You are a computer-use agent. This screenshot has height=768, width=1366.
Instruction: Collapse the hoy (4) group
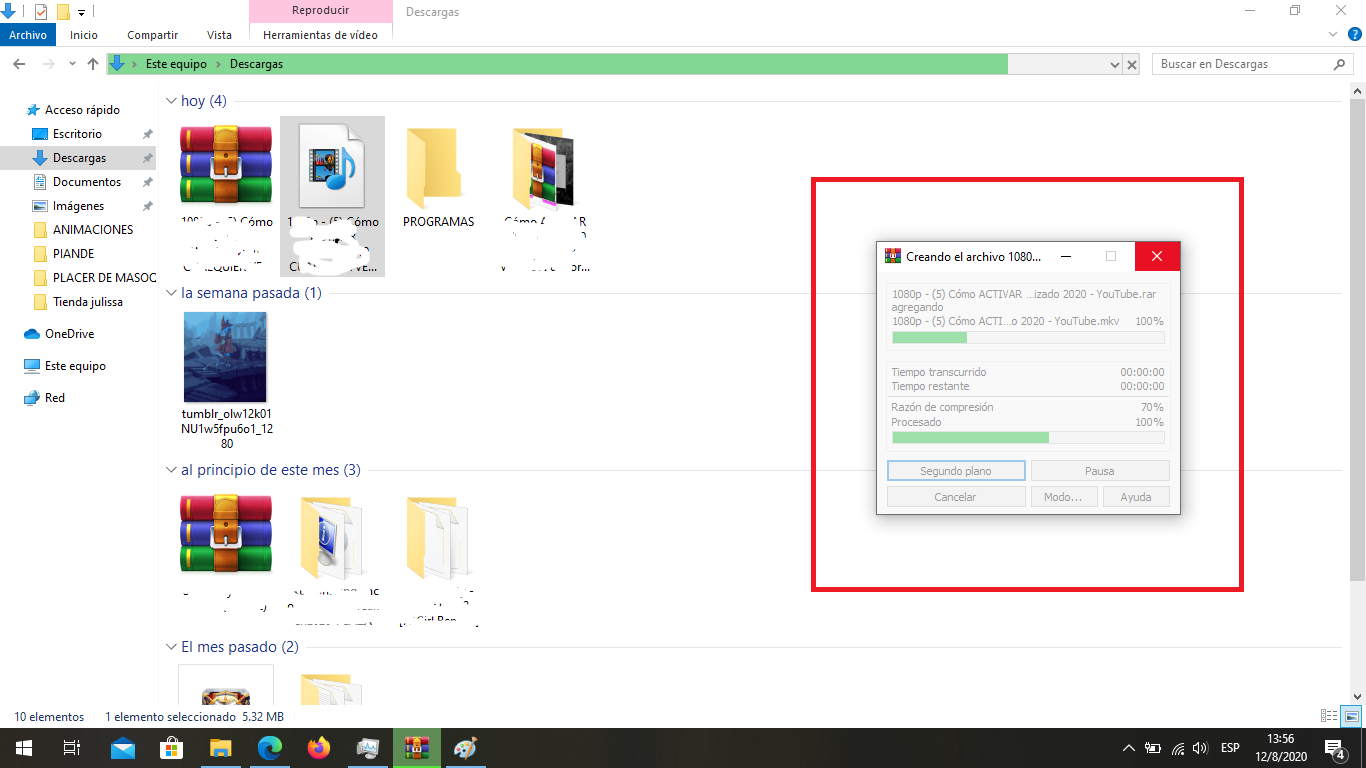(x=171, y=101)
